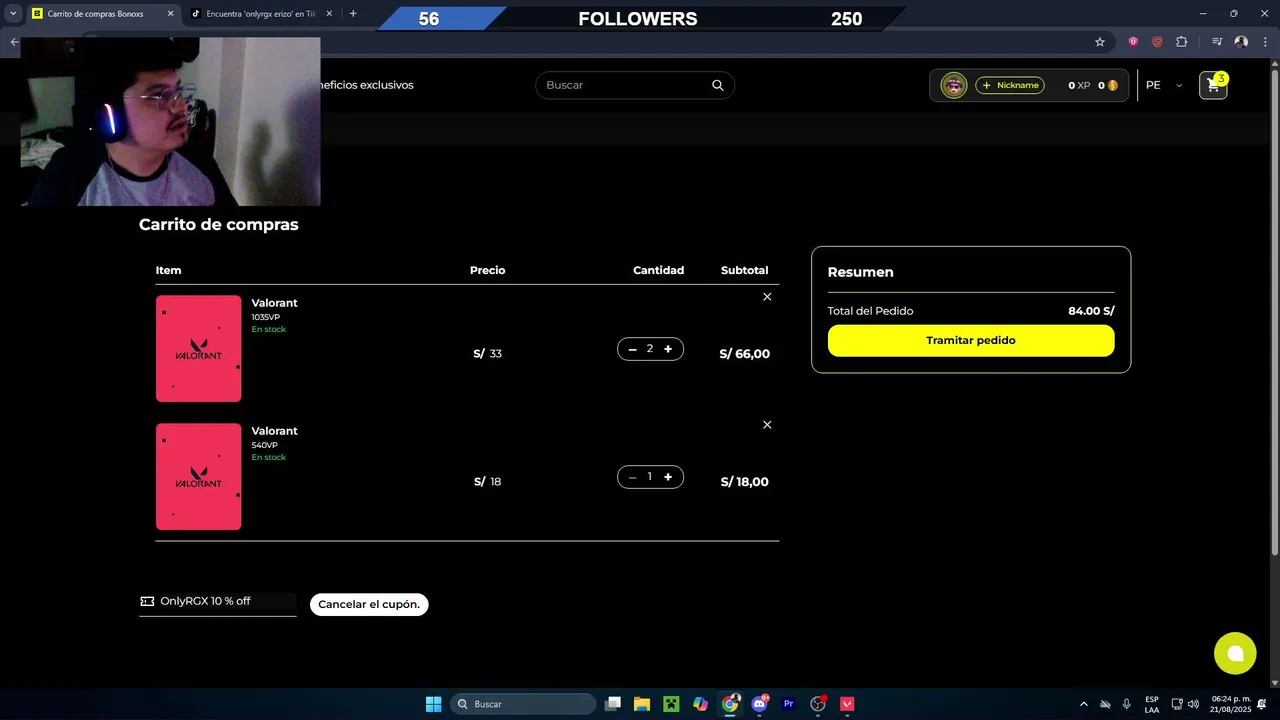Open Discord from the taskbar
Image resolution: width=1280 pixels, height=720 pixels.
(759, 704)
